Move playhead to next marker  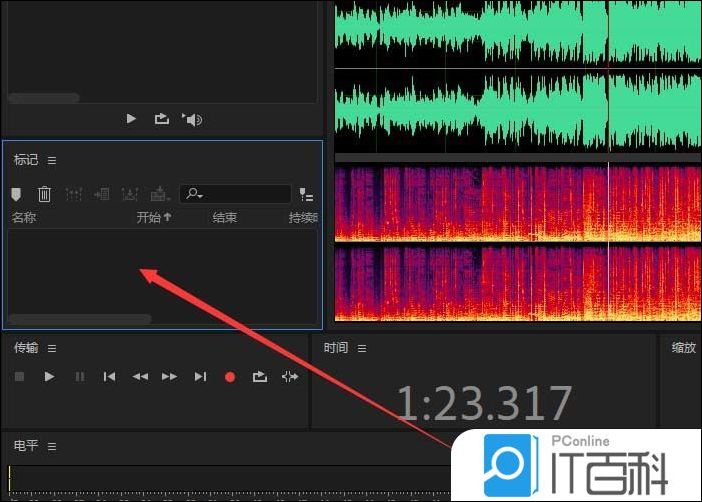tap(200, 377)
